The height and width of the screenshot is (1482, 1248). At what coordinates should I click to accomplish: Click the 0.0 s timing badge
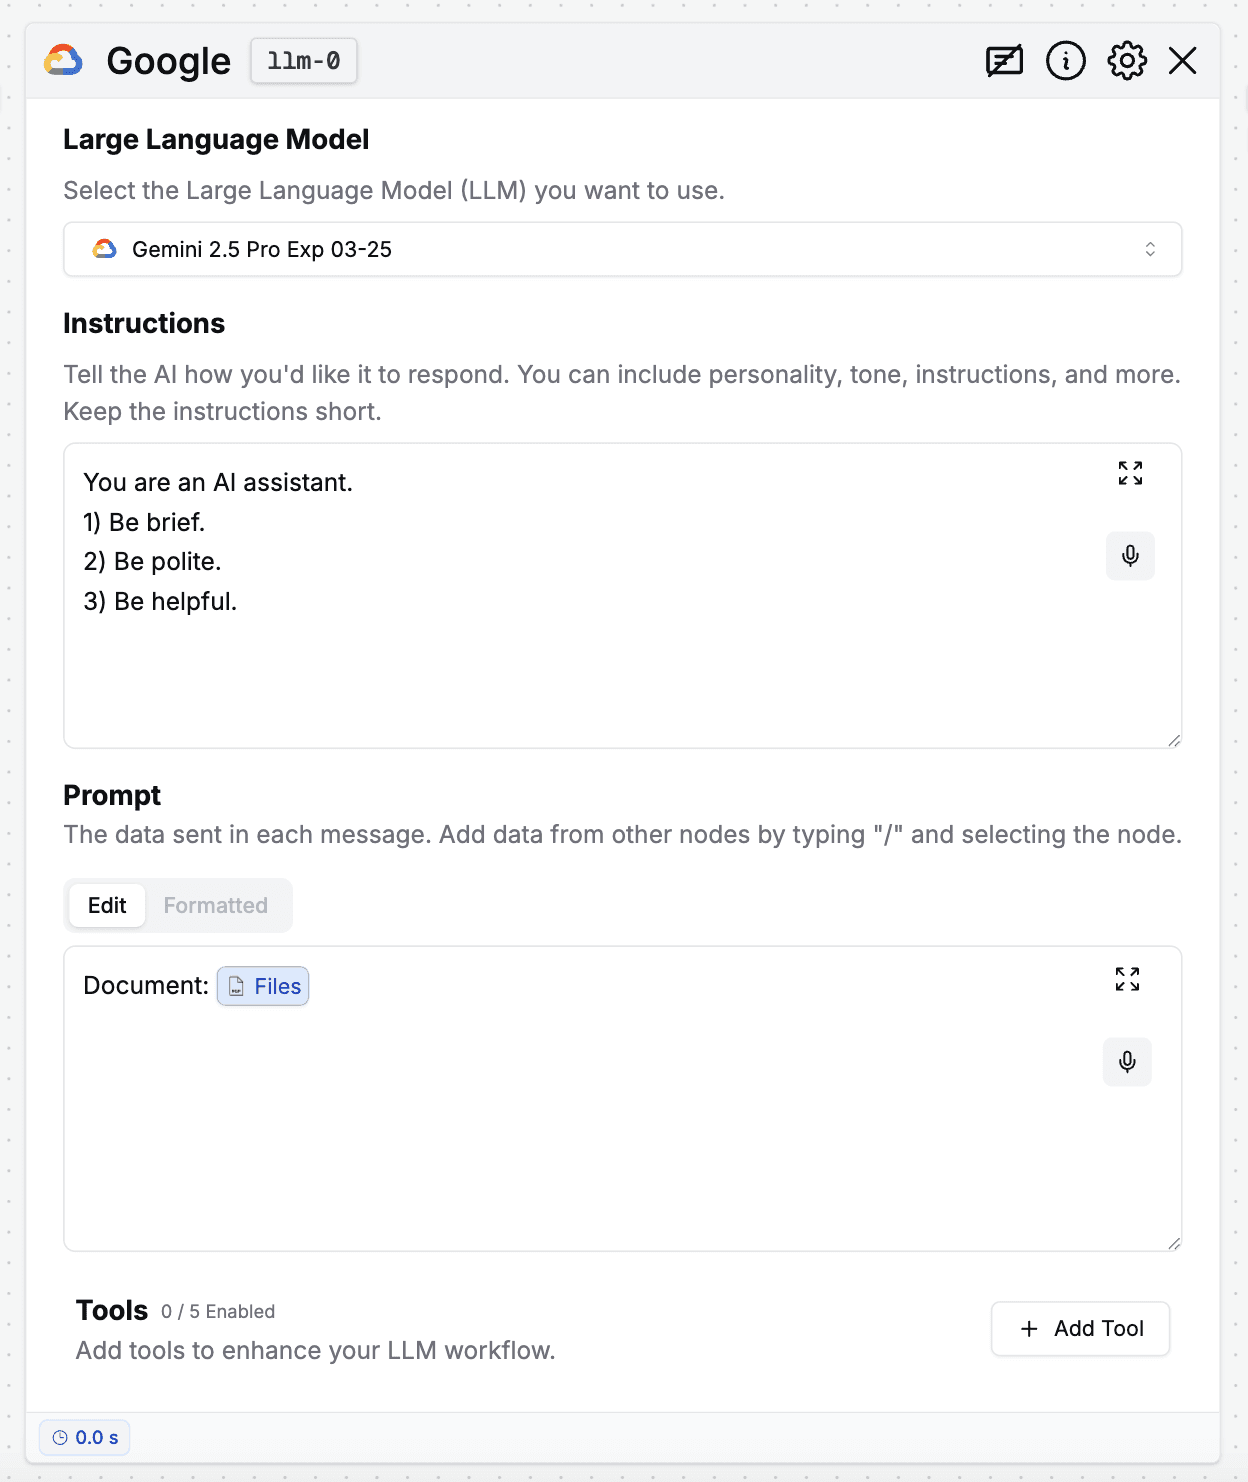pos(85,1437)
